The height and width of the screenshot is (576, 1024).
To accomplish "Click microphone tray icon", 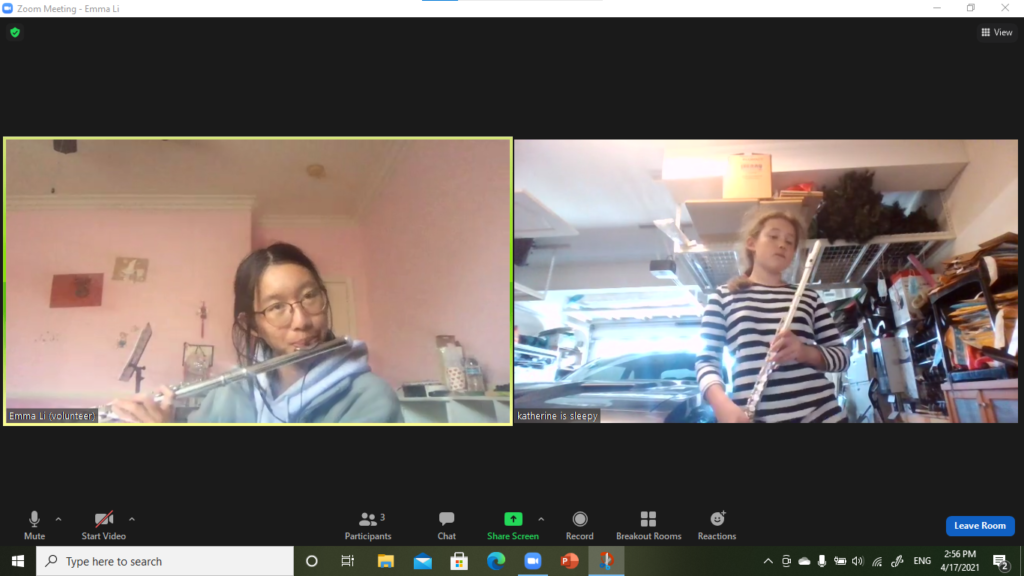I will [822, 561].
